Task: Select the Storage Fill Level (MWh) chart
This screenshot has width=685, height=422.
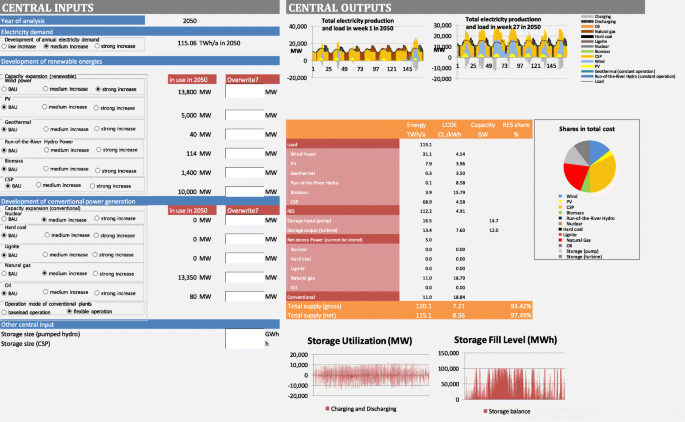Action: 502,376
